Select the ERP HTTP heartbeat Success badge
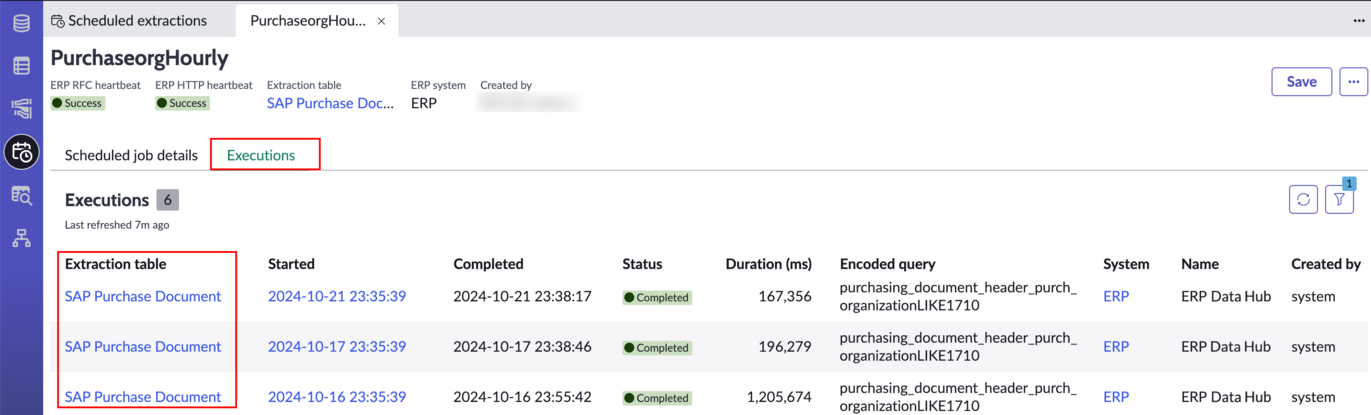Viewport: 1371px width, 415px height. [x=182, y=103]
